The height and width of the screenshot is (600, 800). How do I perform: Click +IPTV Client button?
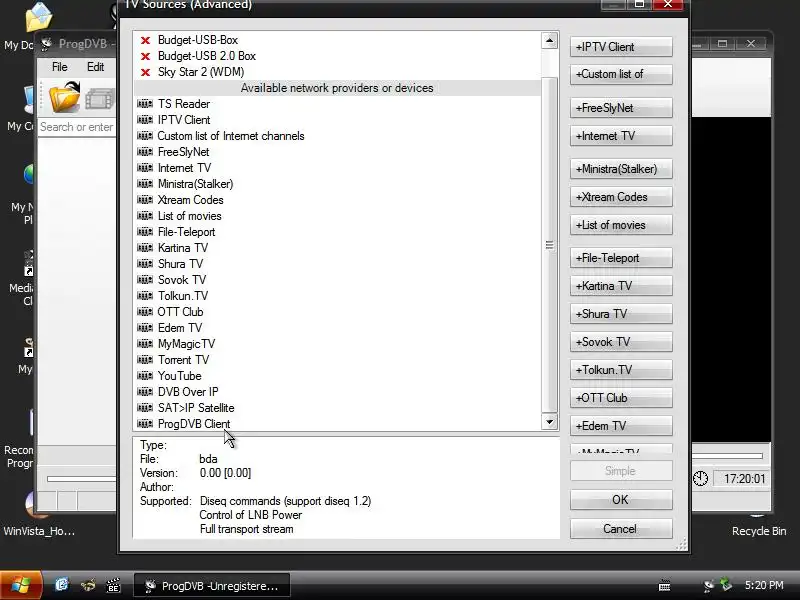pyautogui.click(x=621, y=47)
